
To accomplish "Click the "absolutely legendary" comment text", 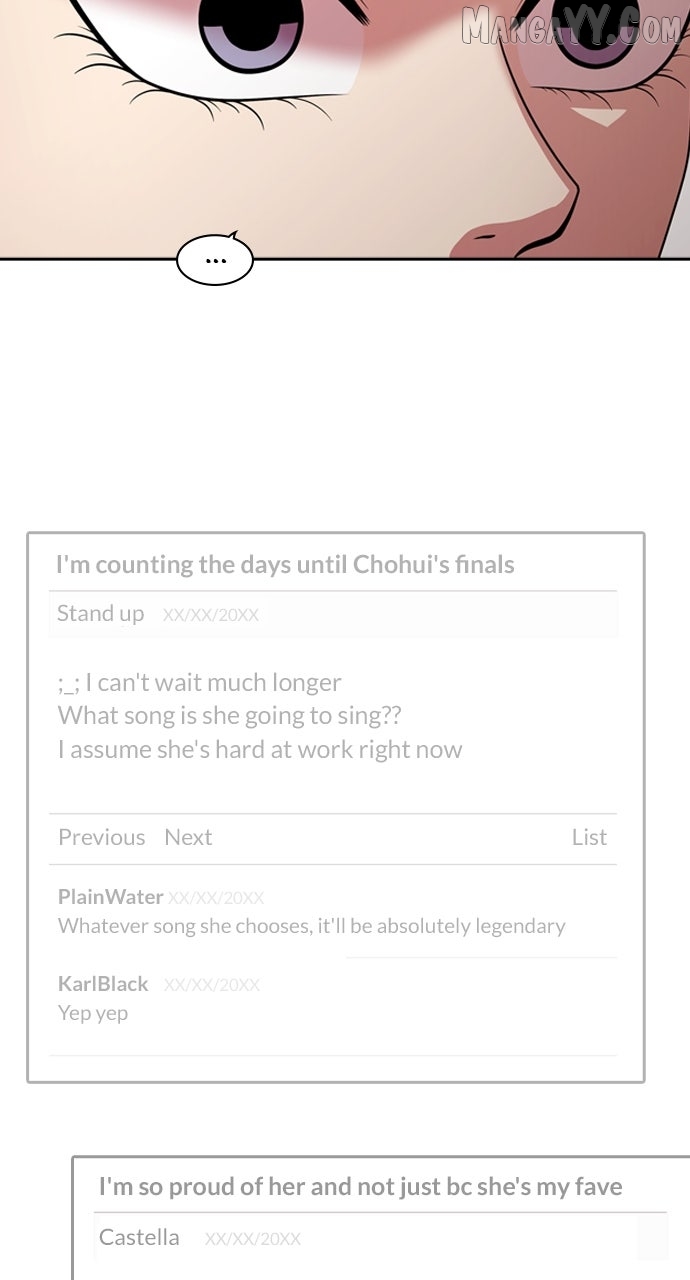I will 311,926.
